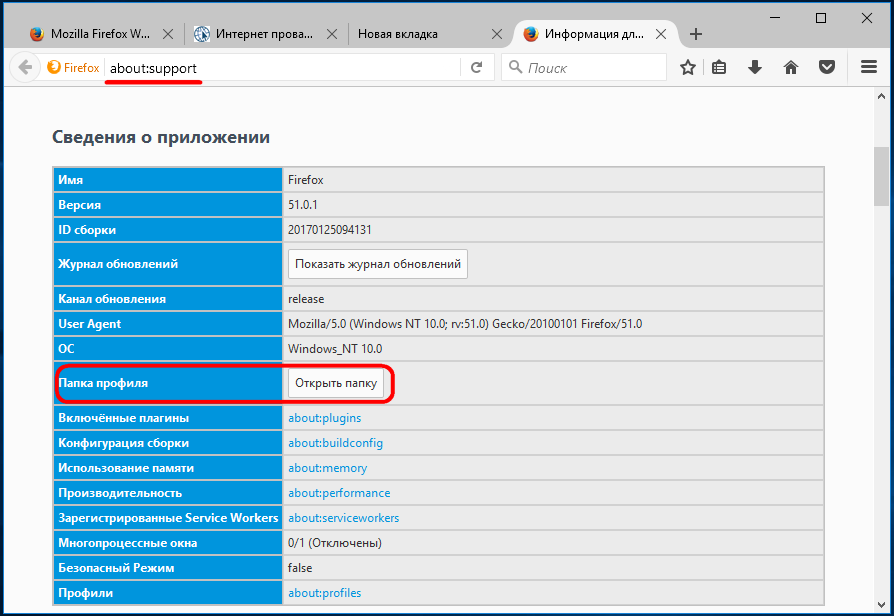Close the Новая вкладка tab
Screen dimensions: 894x616
click(x=497, y=34)
